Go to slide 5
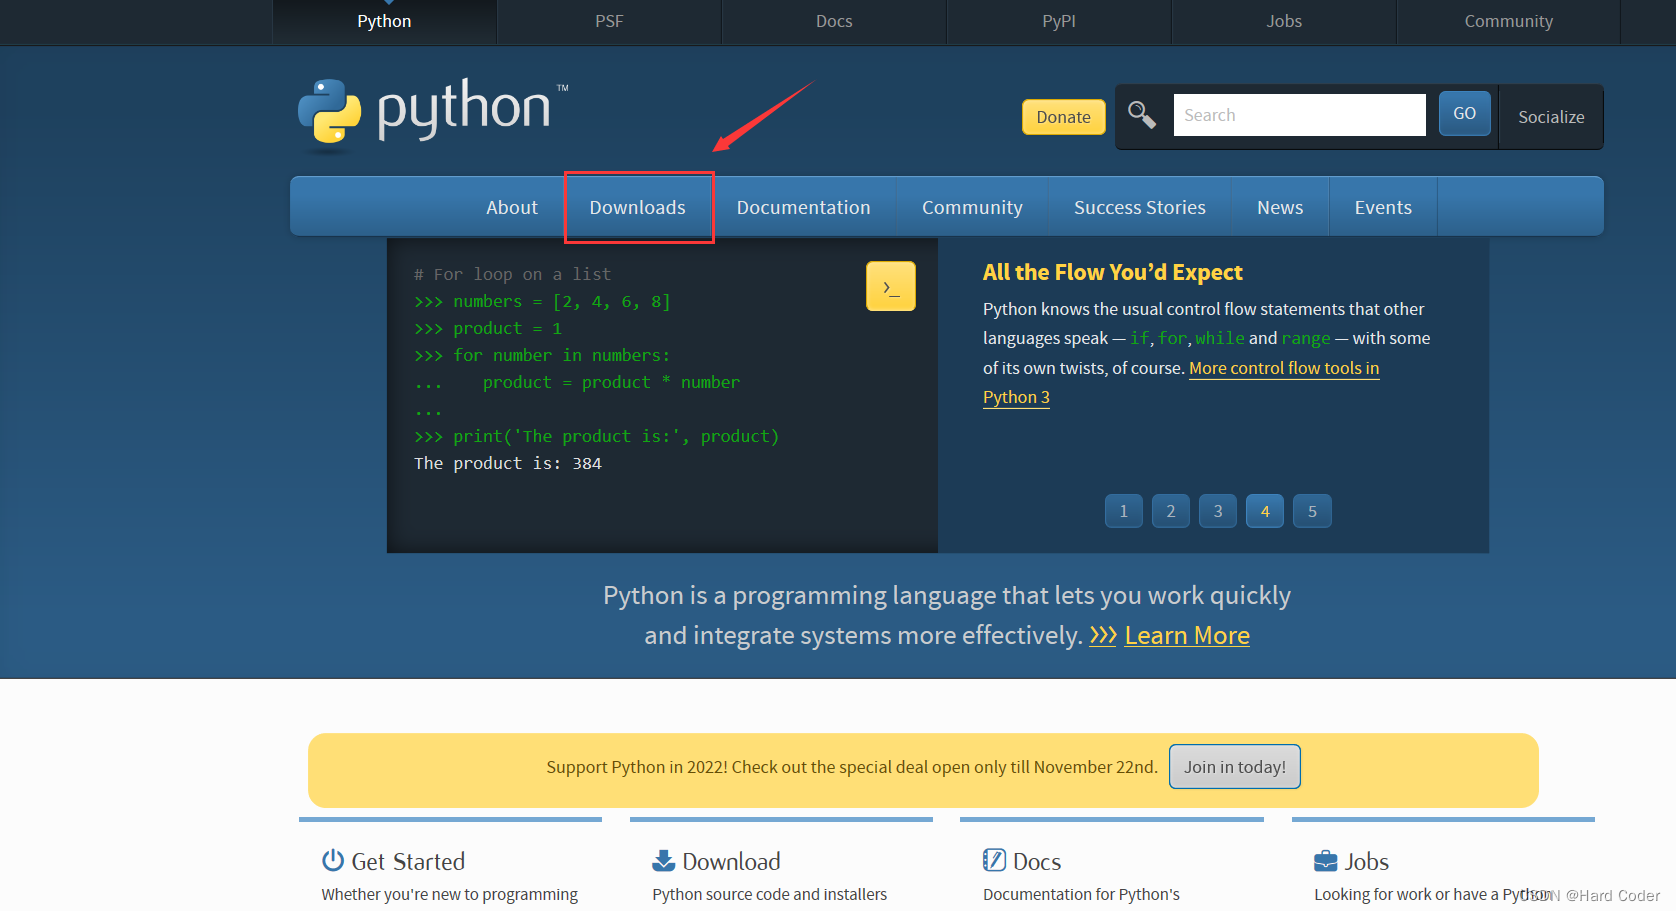1676x911 pixels. [x=1312, y=511]
